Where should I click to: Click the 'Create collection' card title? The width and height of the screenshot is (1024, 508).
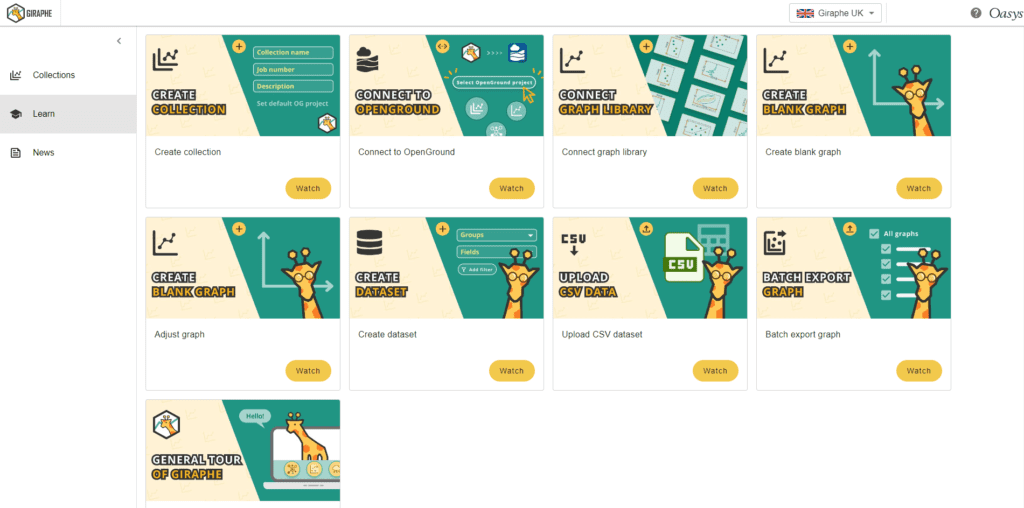(188, 152)
